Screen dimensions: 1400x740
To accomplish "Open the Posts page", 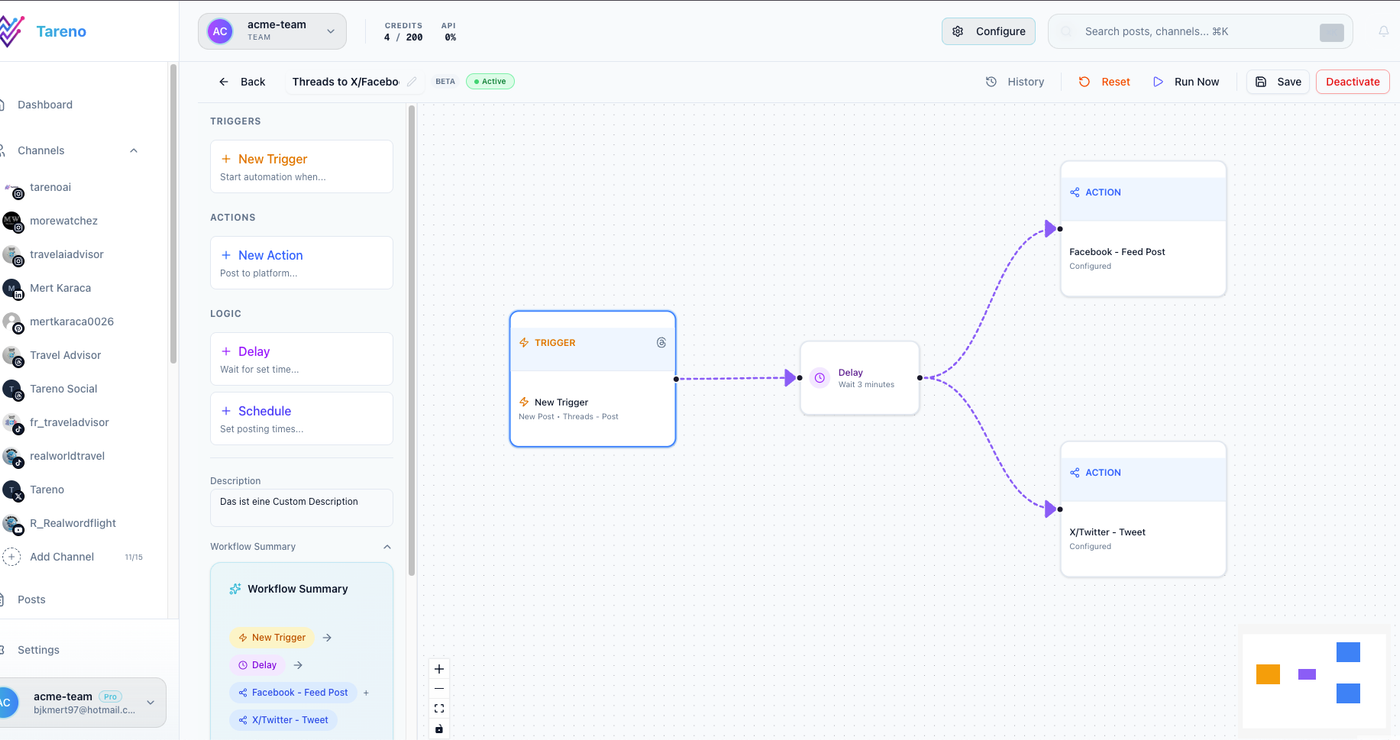I will [x=31, y=600].
